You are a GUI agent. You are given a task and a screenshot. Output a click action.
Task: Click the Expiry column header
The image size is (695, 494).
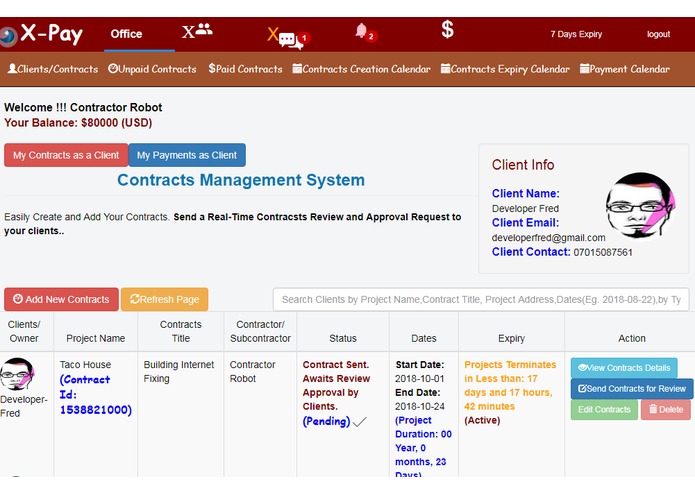coord(511,338)
